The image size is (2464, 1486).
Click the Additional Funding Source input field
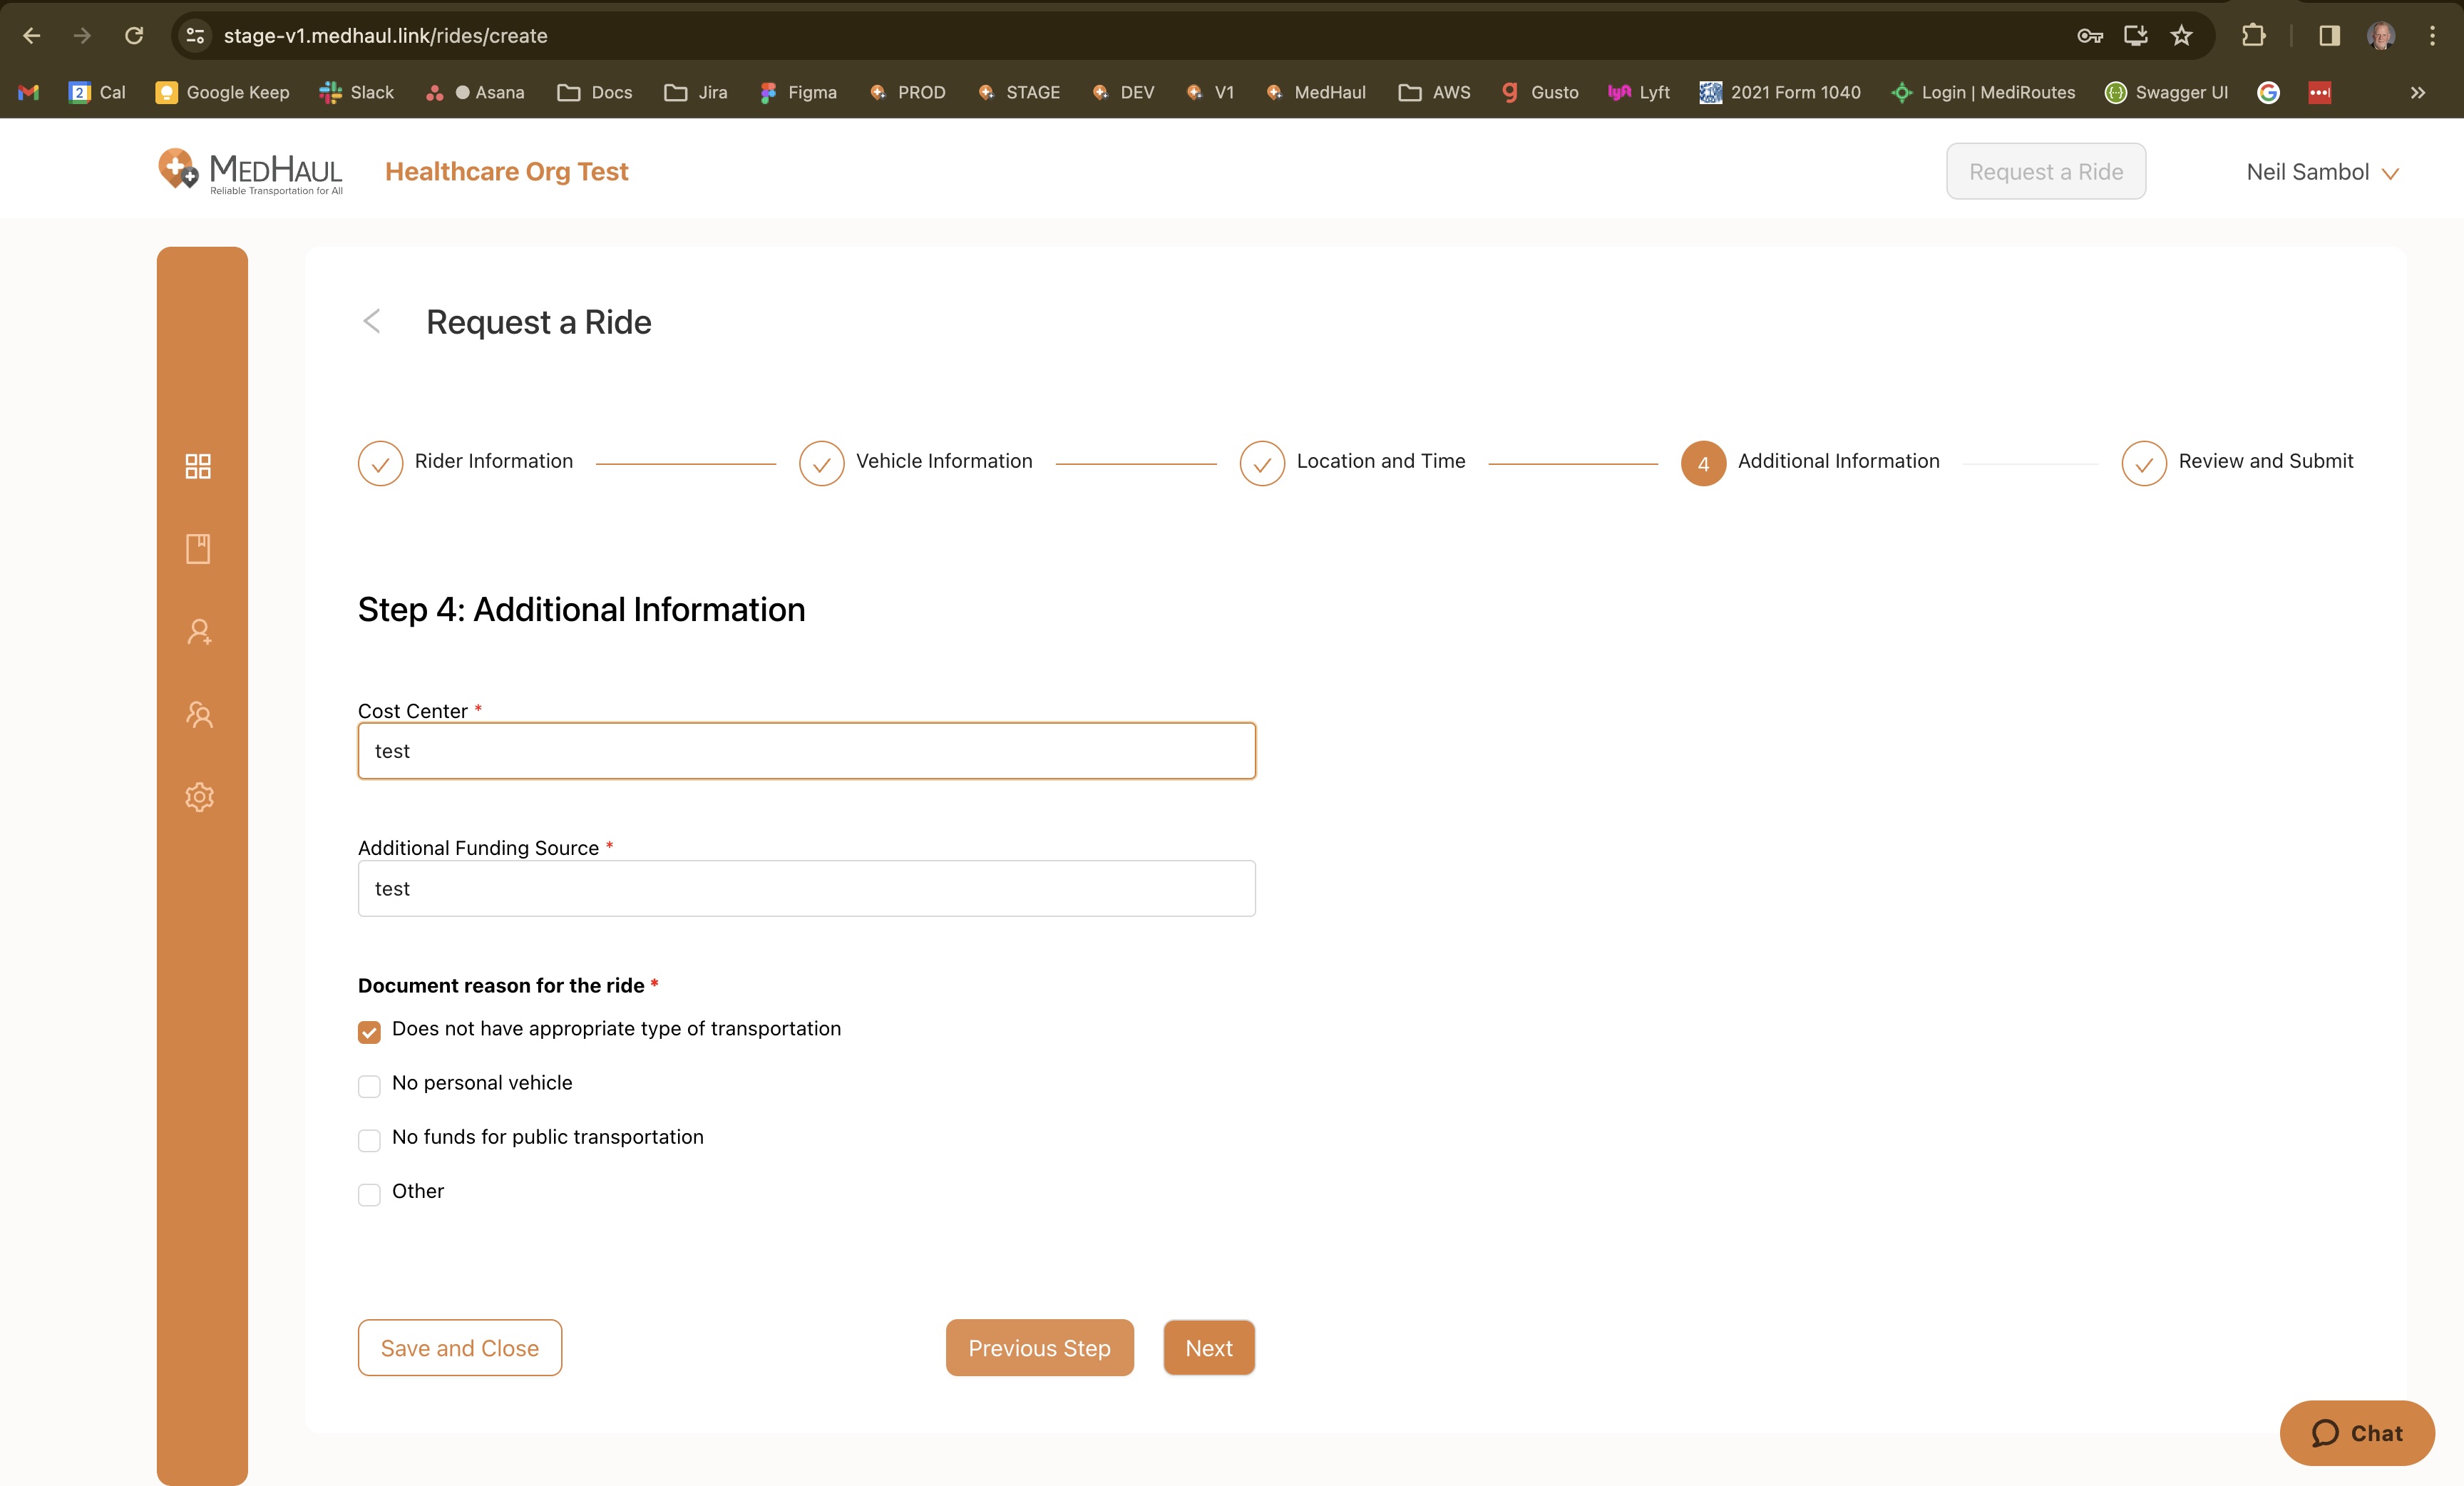(x=807, y=888)
